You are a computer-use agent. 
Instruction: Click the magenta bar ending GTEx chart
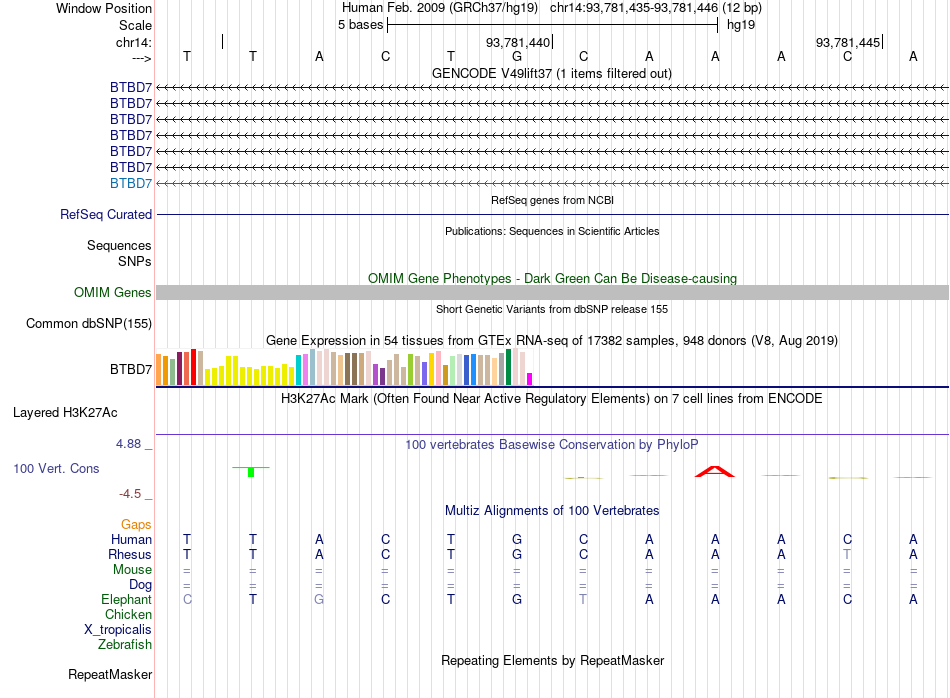click(x=530, y=379)
